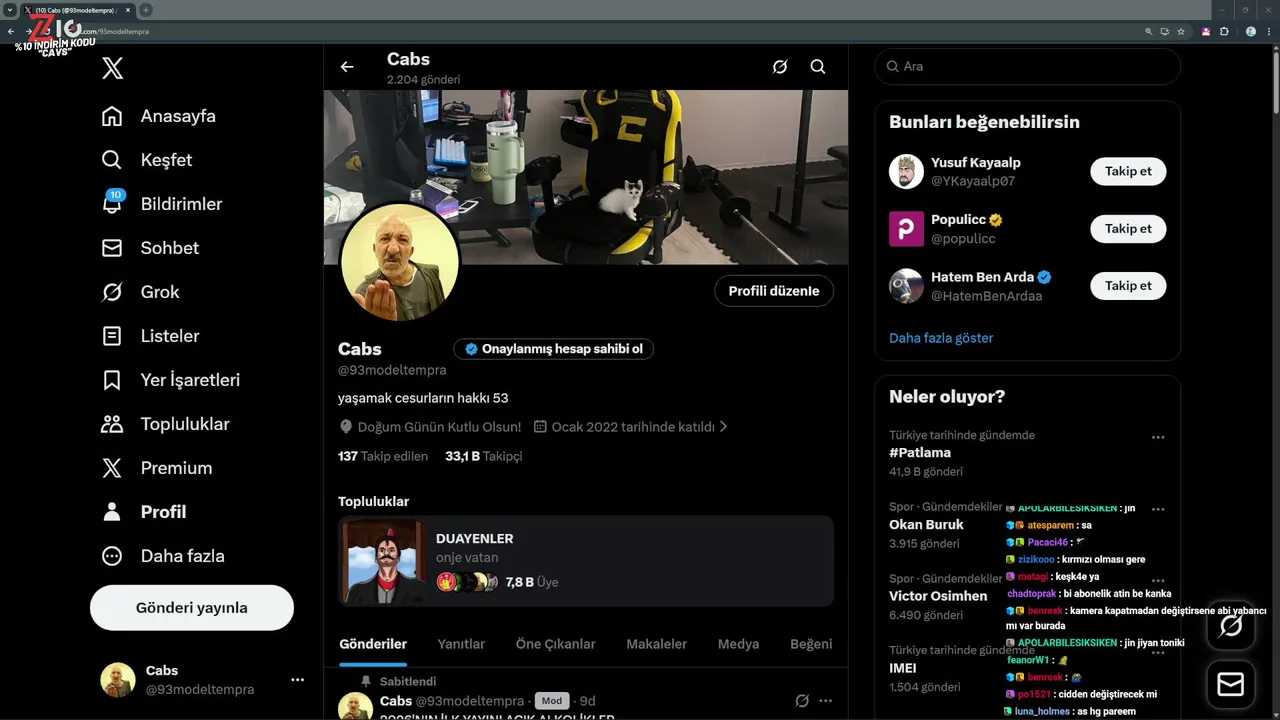
Task: Open the profile avatar picture
Action: (400, 263)
